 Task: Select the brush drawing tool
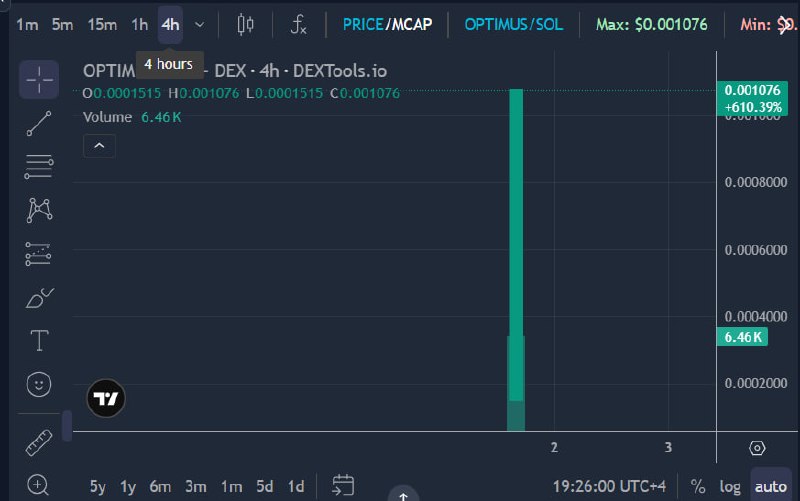click(39, 297)
